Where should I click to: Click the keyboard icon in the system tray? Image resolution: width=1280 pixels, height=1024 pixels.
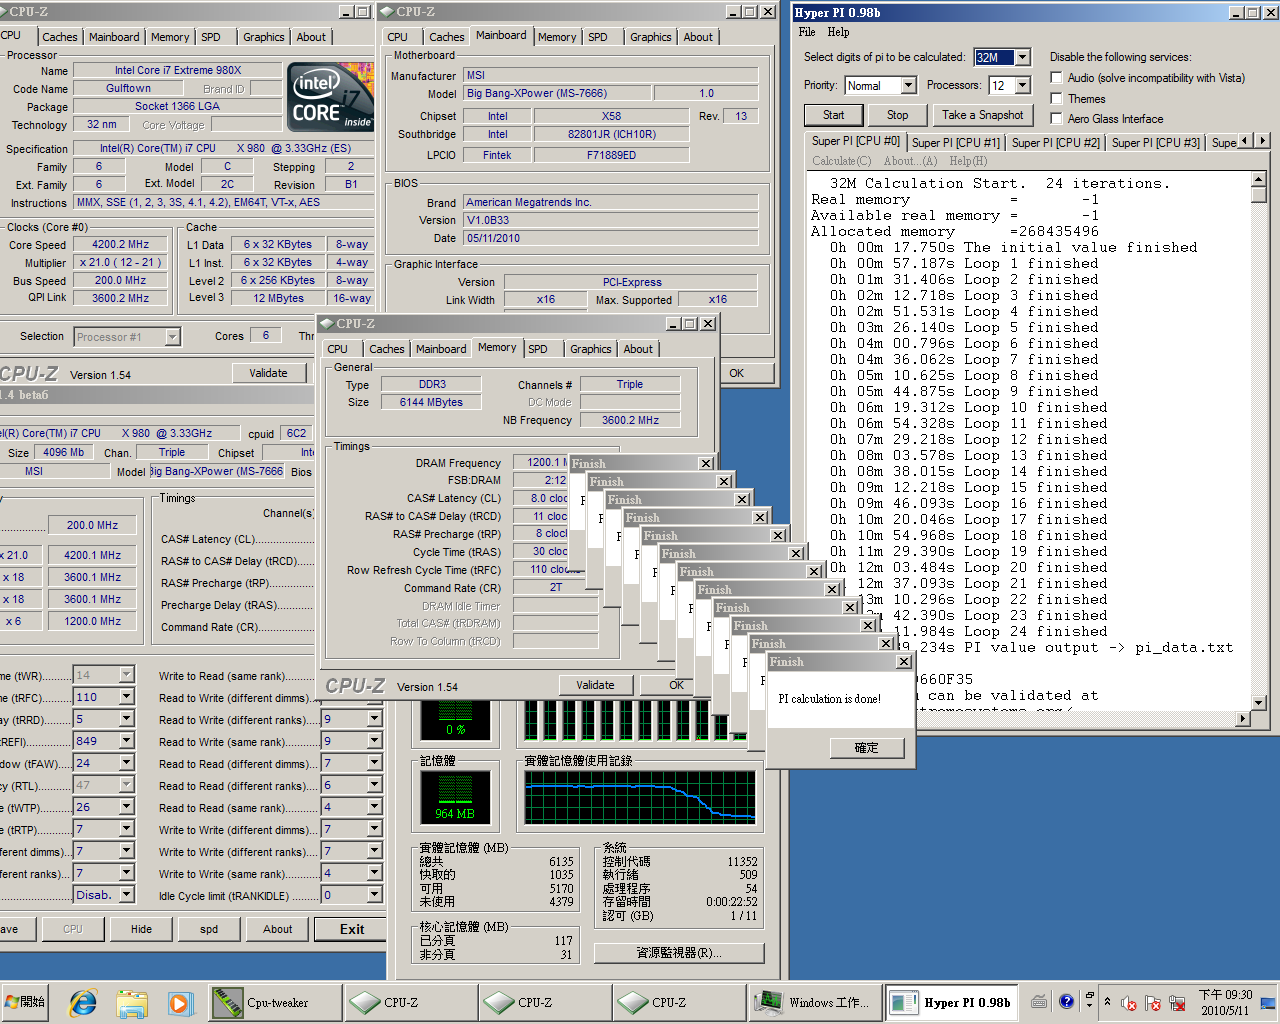tap(1040, 1001)
